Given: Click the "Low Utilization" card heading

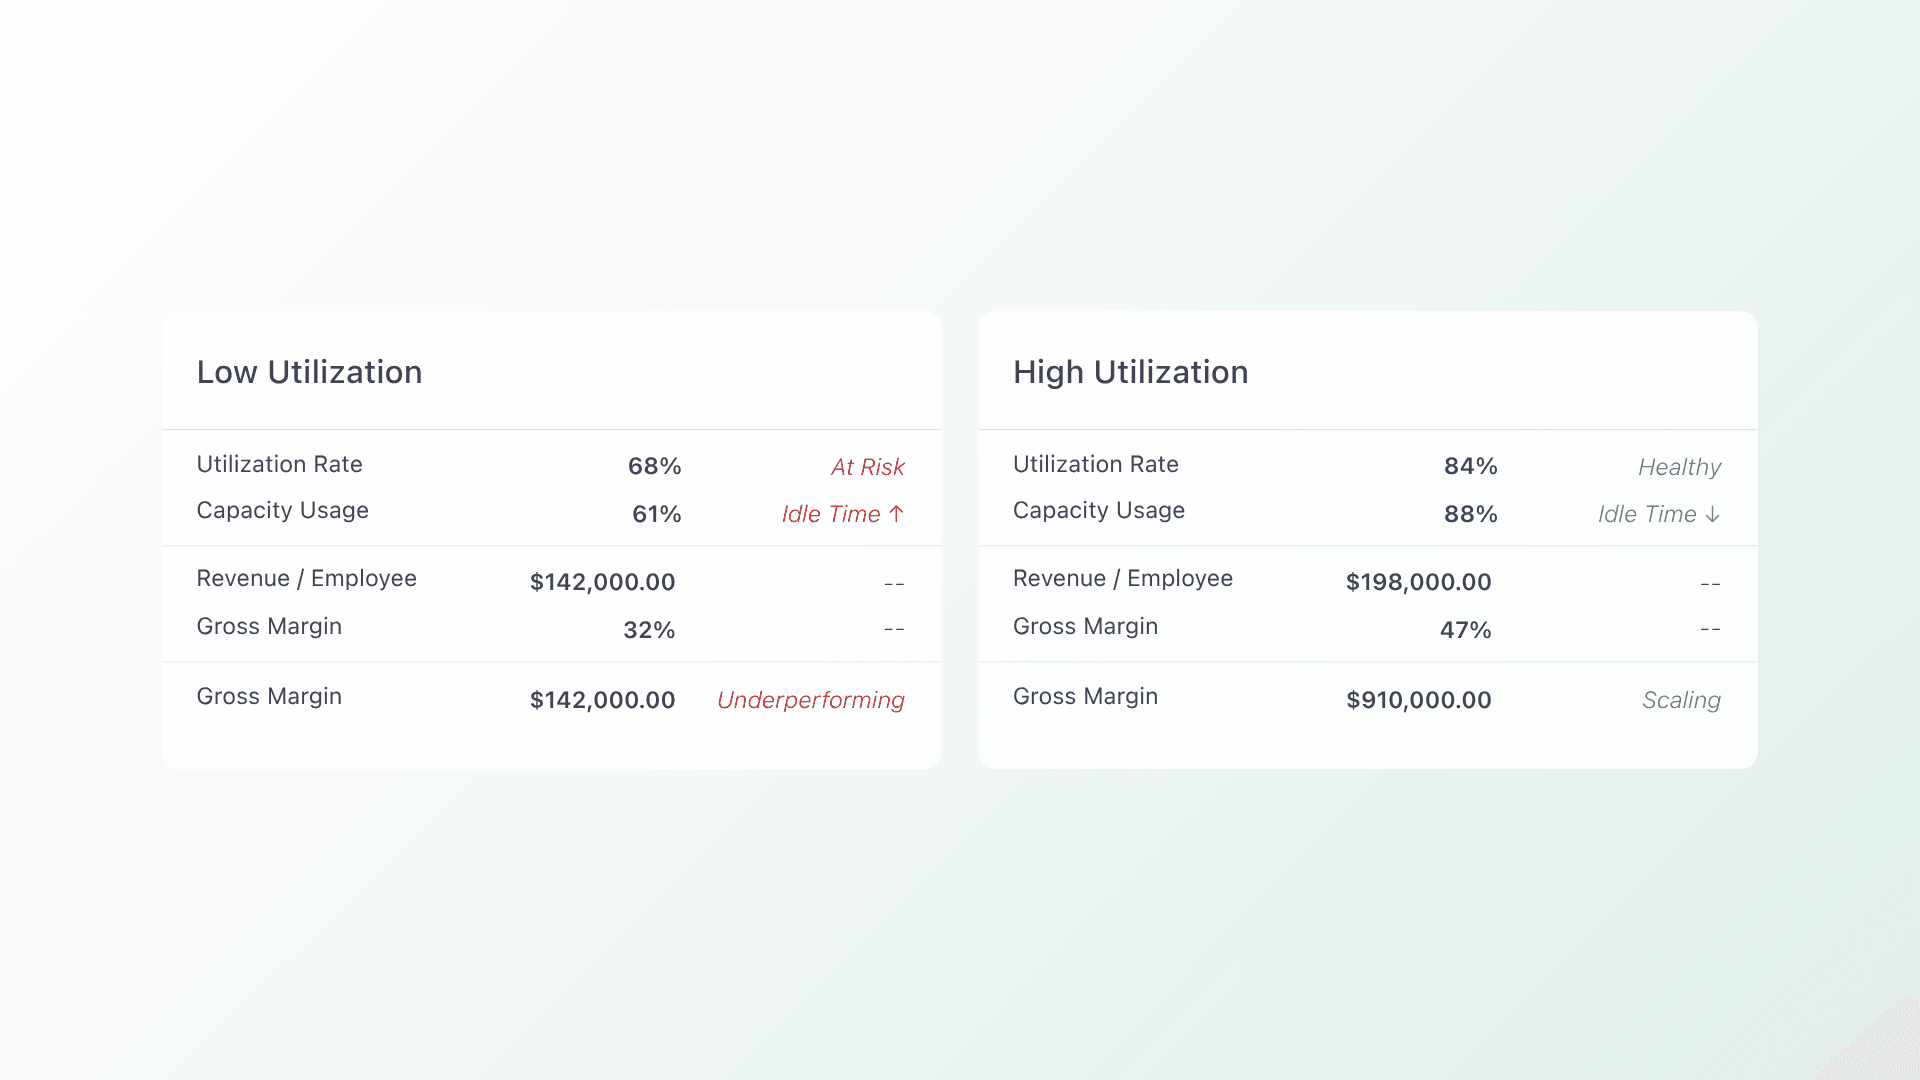Looking at the screenshot, I should click(309, 372).
